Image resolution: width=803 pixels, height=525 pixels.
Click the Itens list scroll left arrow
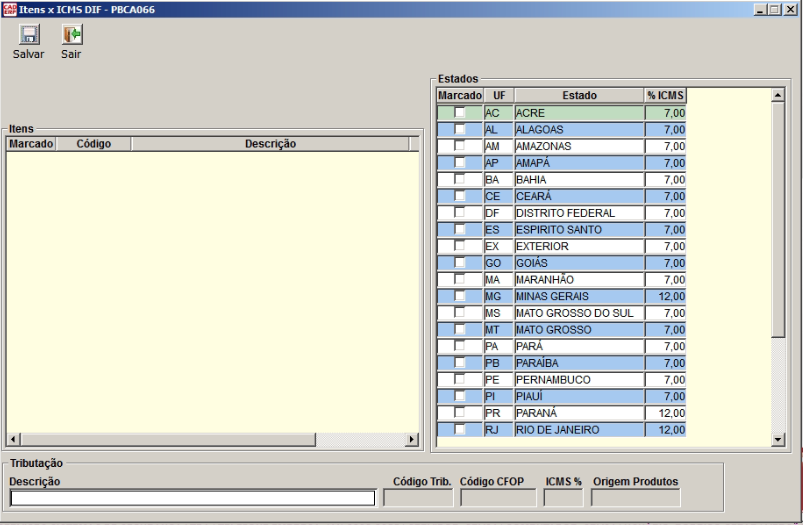(14, 439)
